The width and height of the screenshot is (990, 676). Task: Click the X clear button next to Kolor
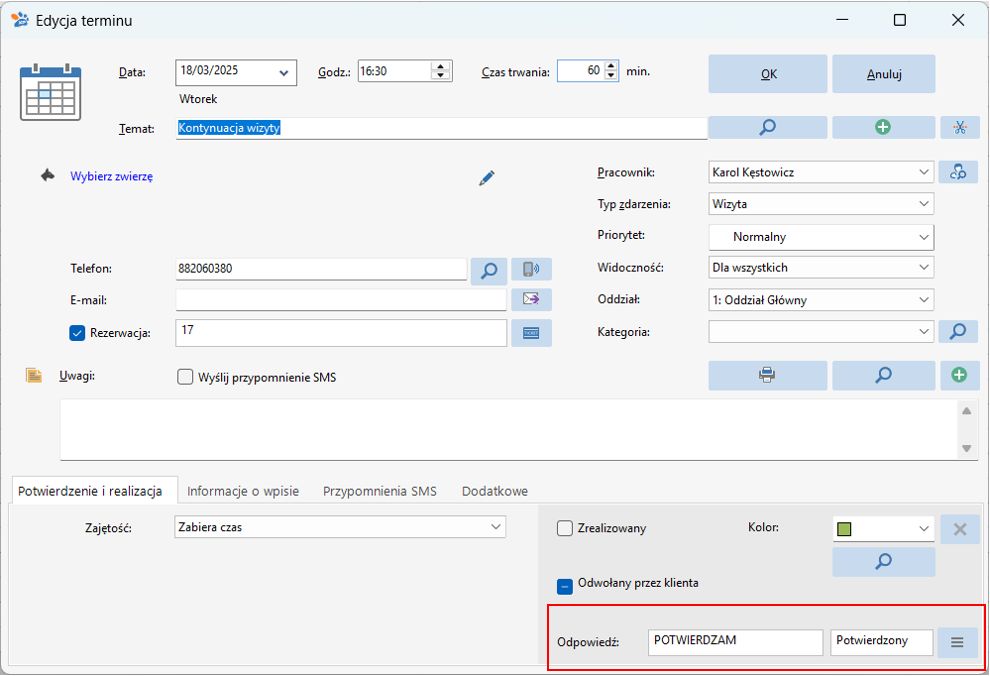point(959,529)
